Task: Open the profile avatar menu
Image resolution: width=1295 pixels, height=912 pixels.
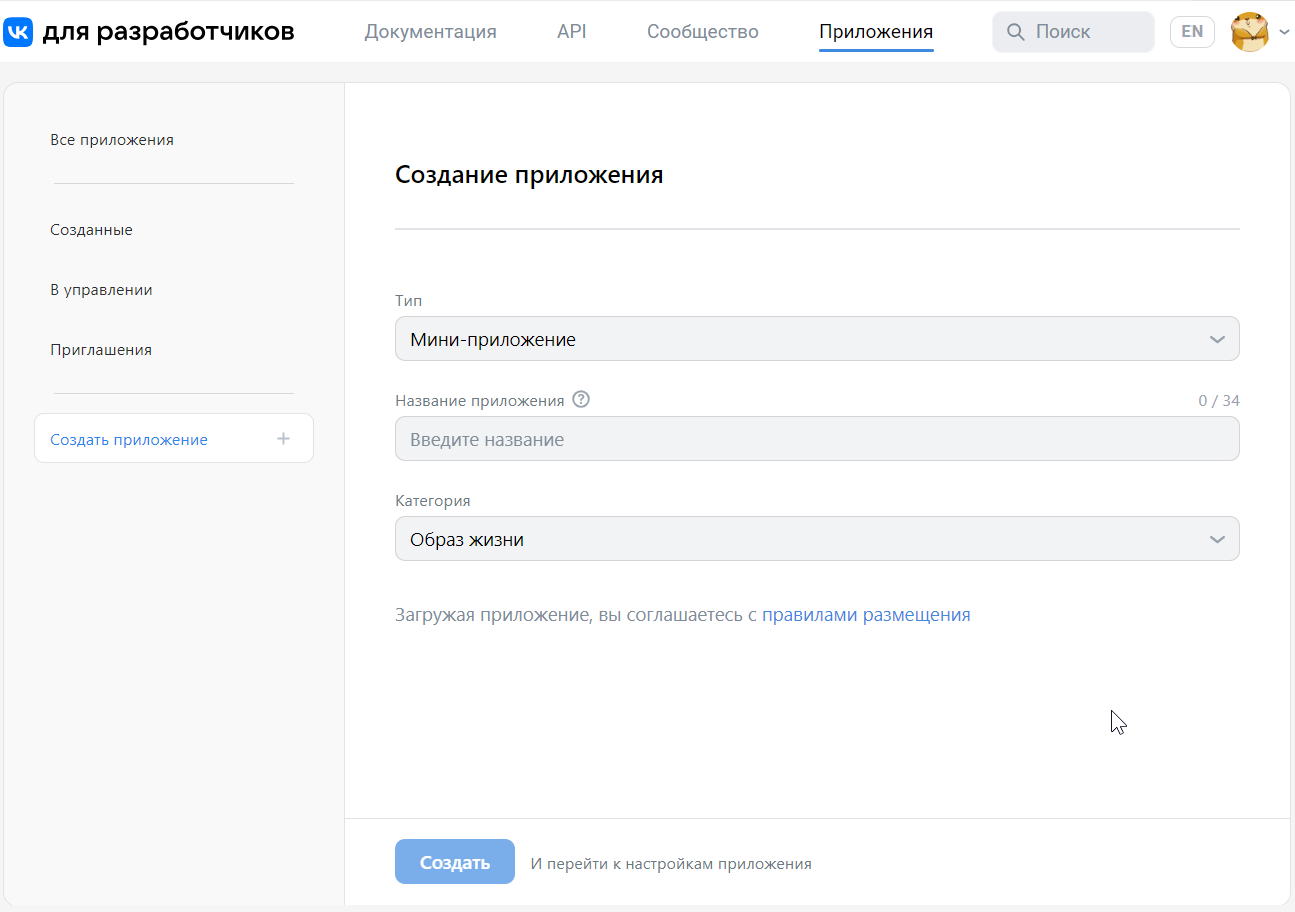Action: [x=1249, y=31]
